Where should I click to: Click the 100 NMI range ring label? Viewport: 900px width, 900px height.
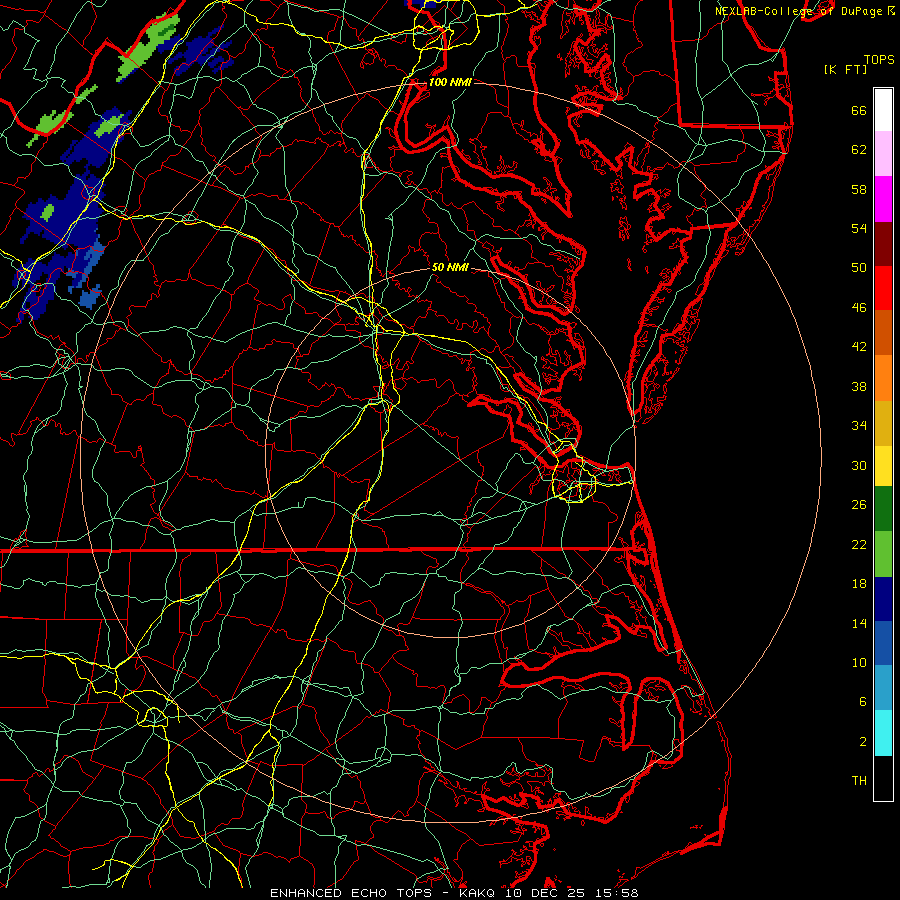(450, 82)
